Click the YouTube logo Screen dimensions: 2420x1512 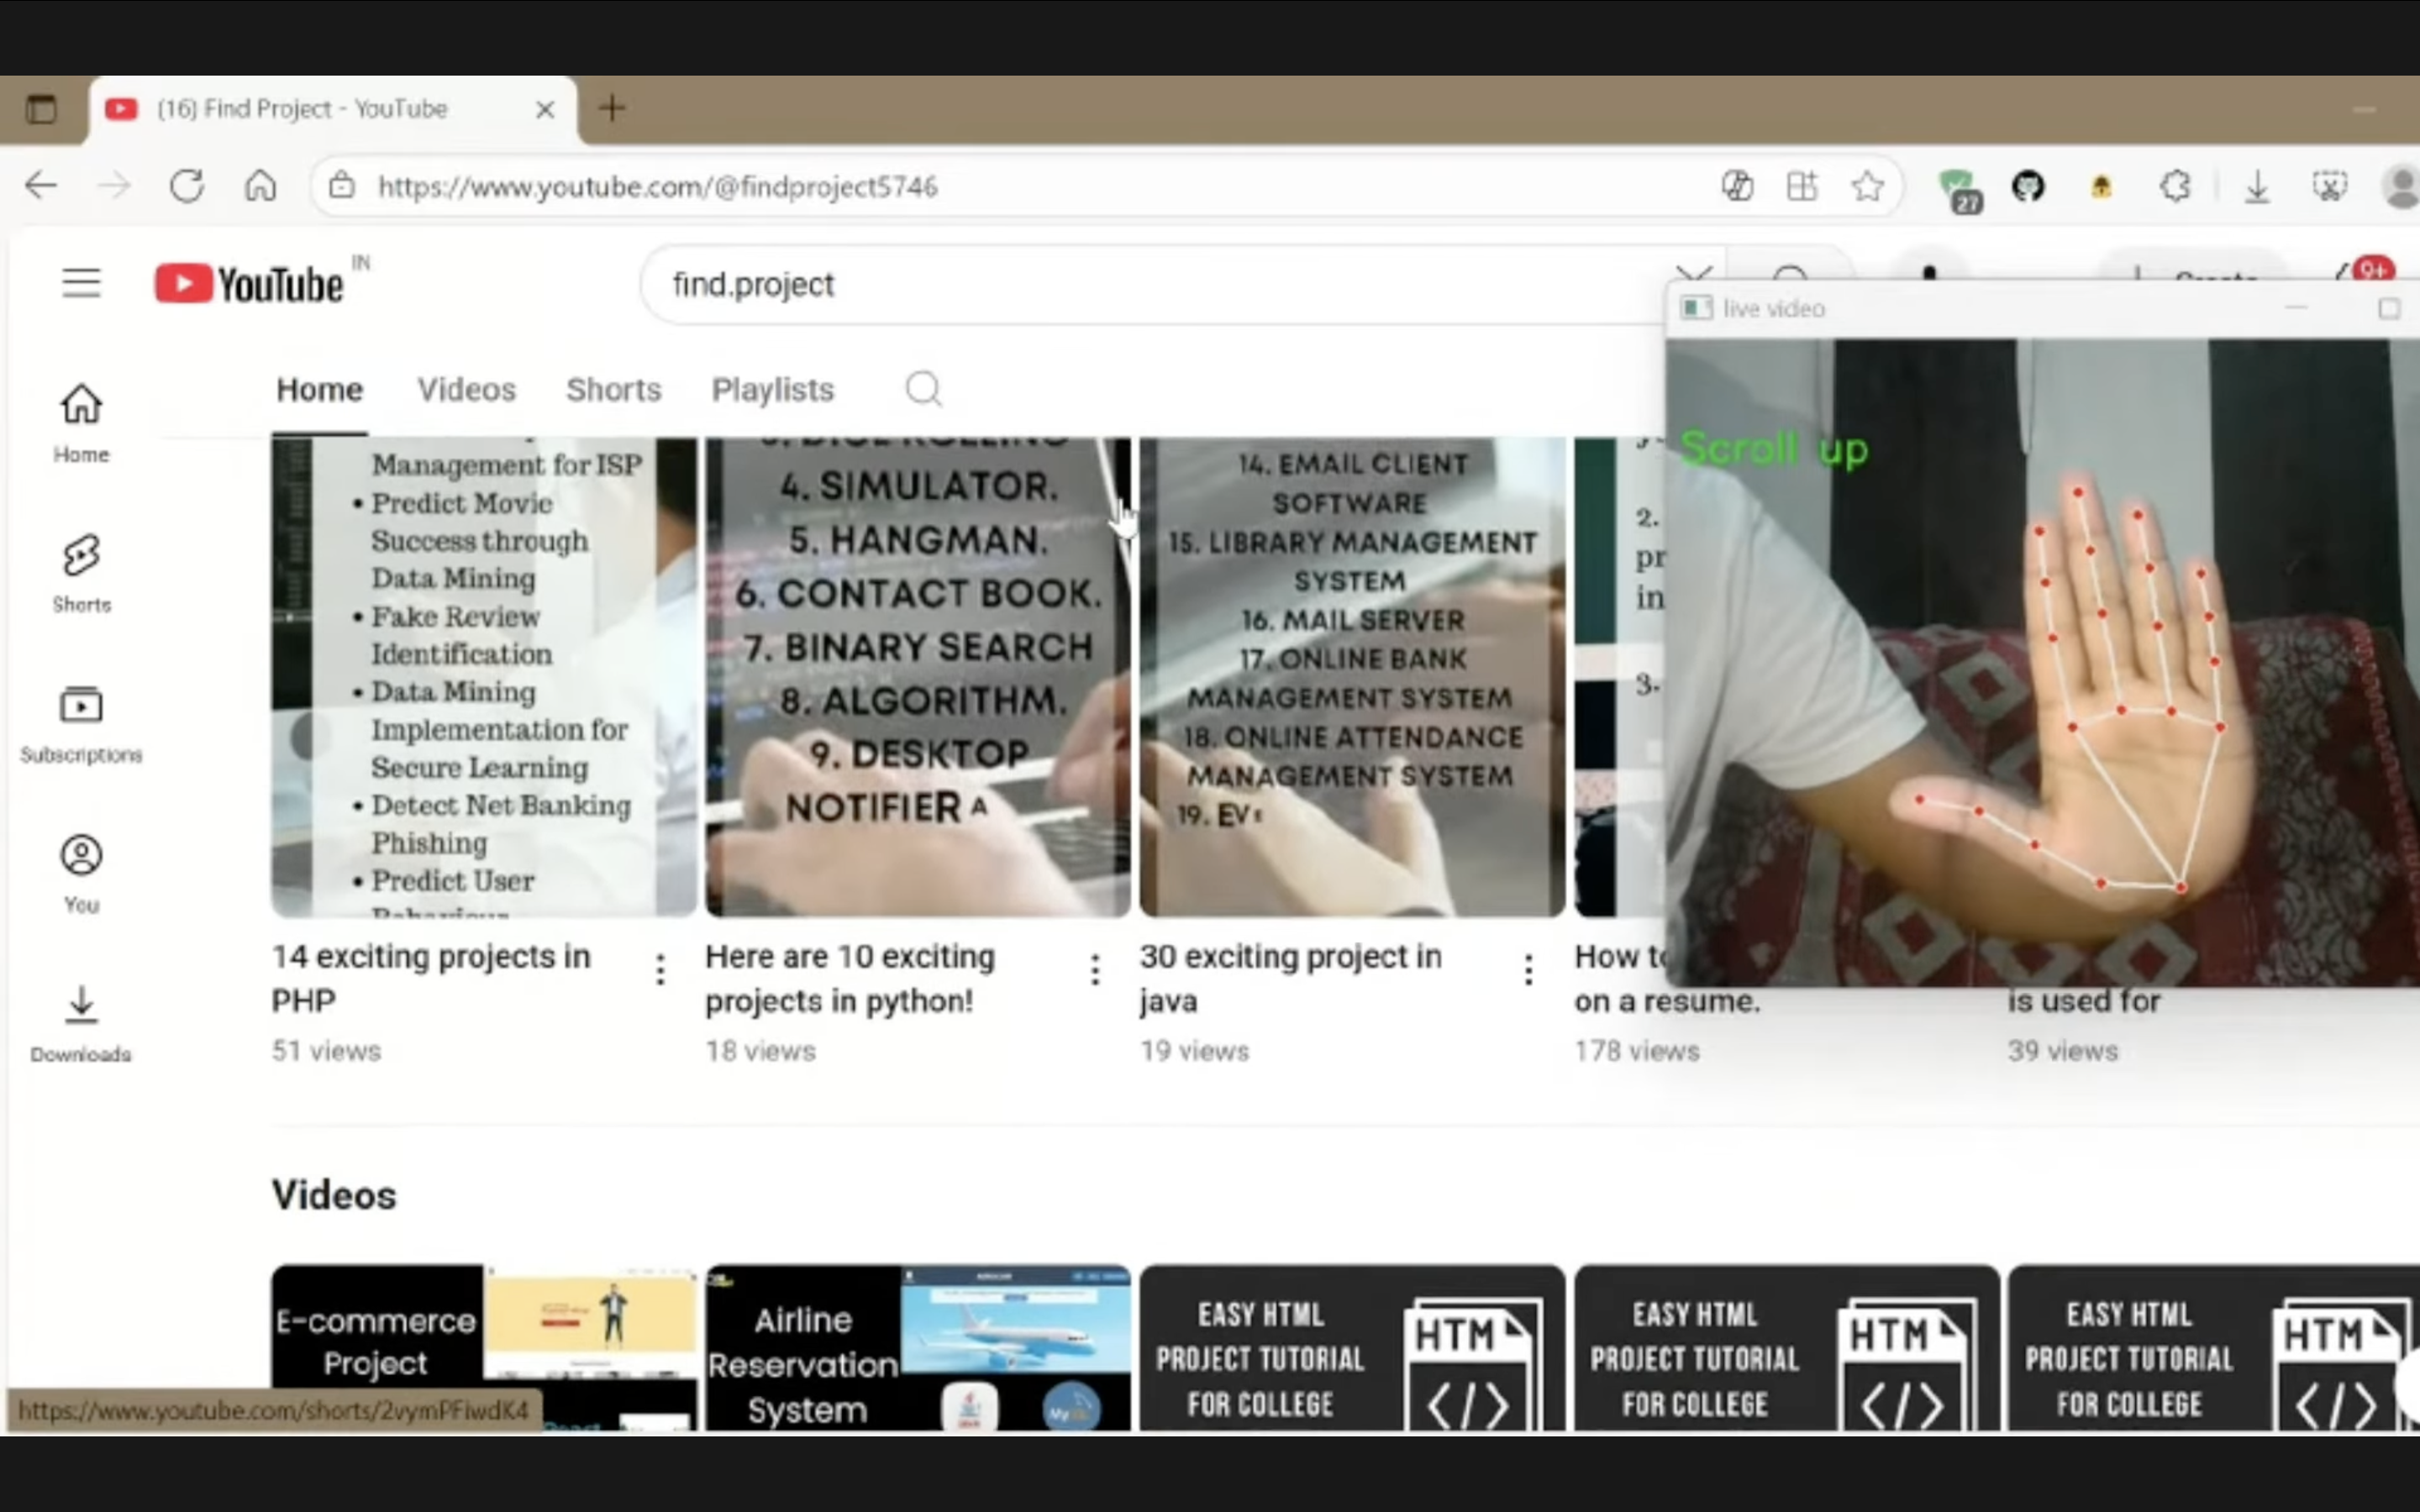pos(249,284)
